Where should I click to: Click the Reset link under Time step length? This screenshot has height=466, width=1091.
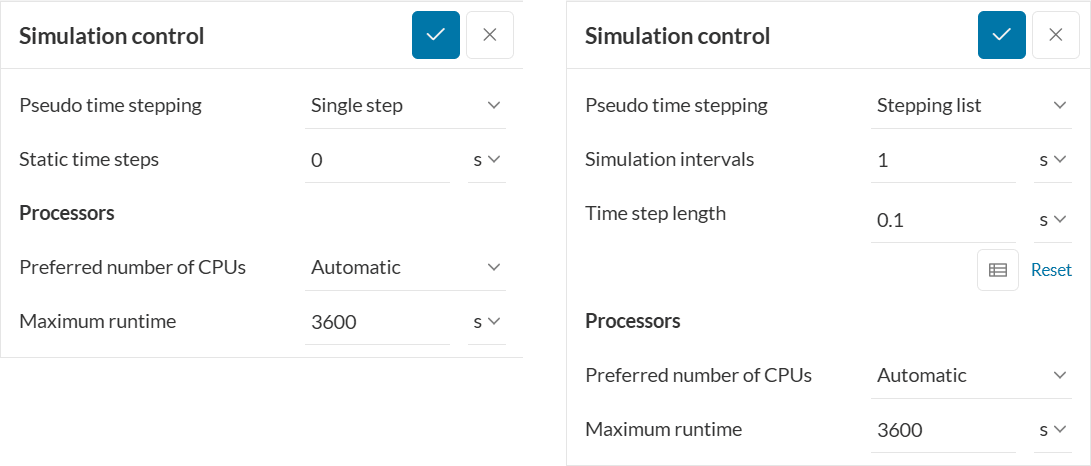pyautogui.click(x=1051, y=270)
